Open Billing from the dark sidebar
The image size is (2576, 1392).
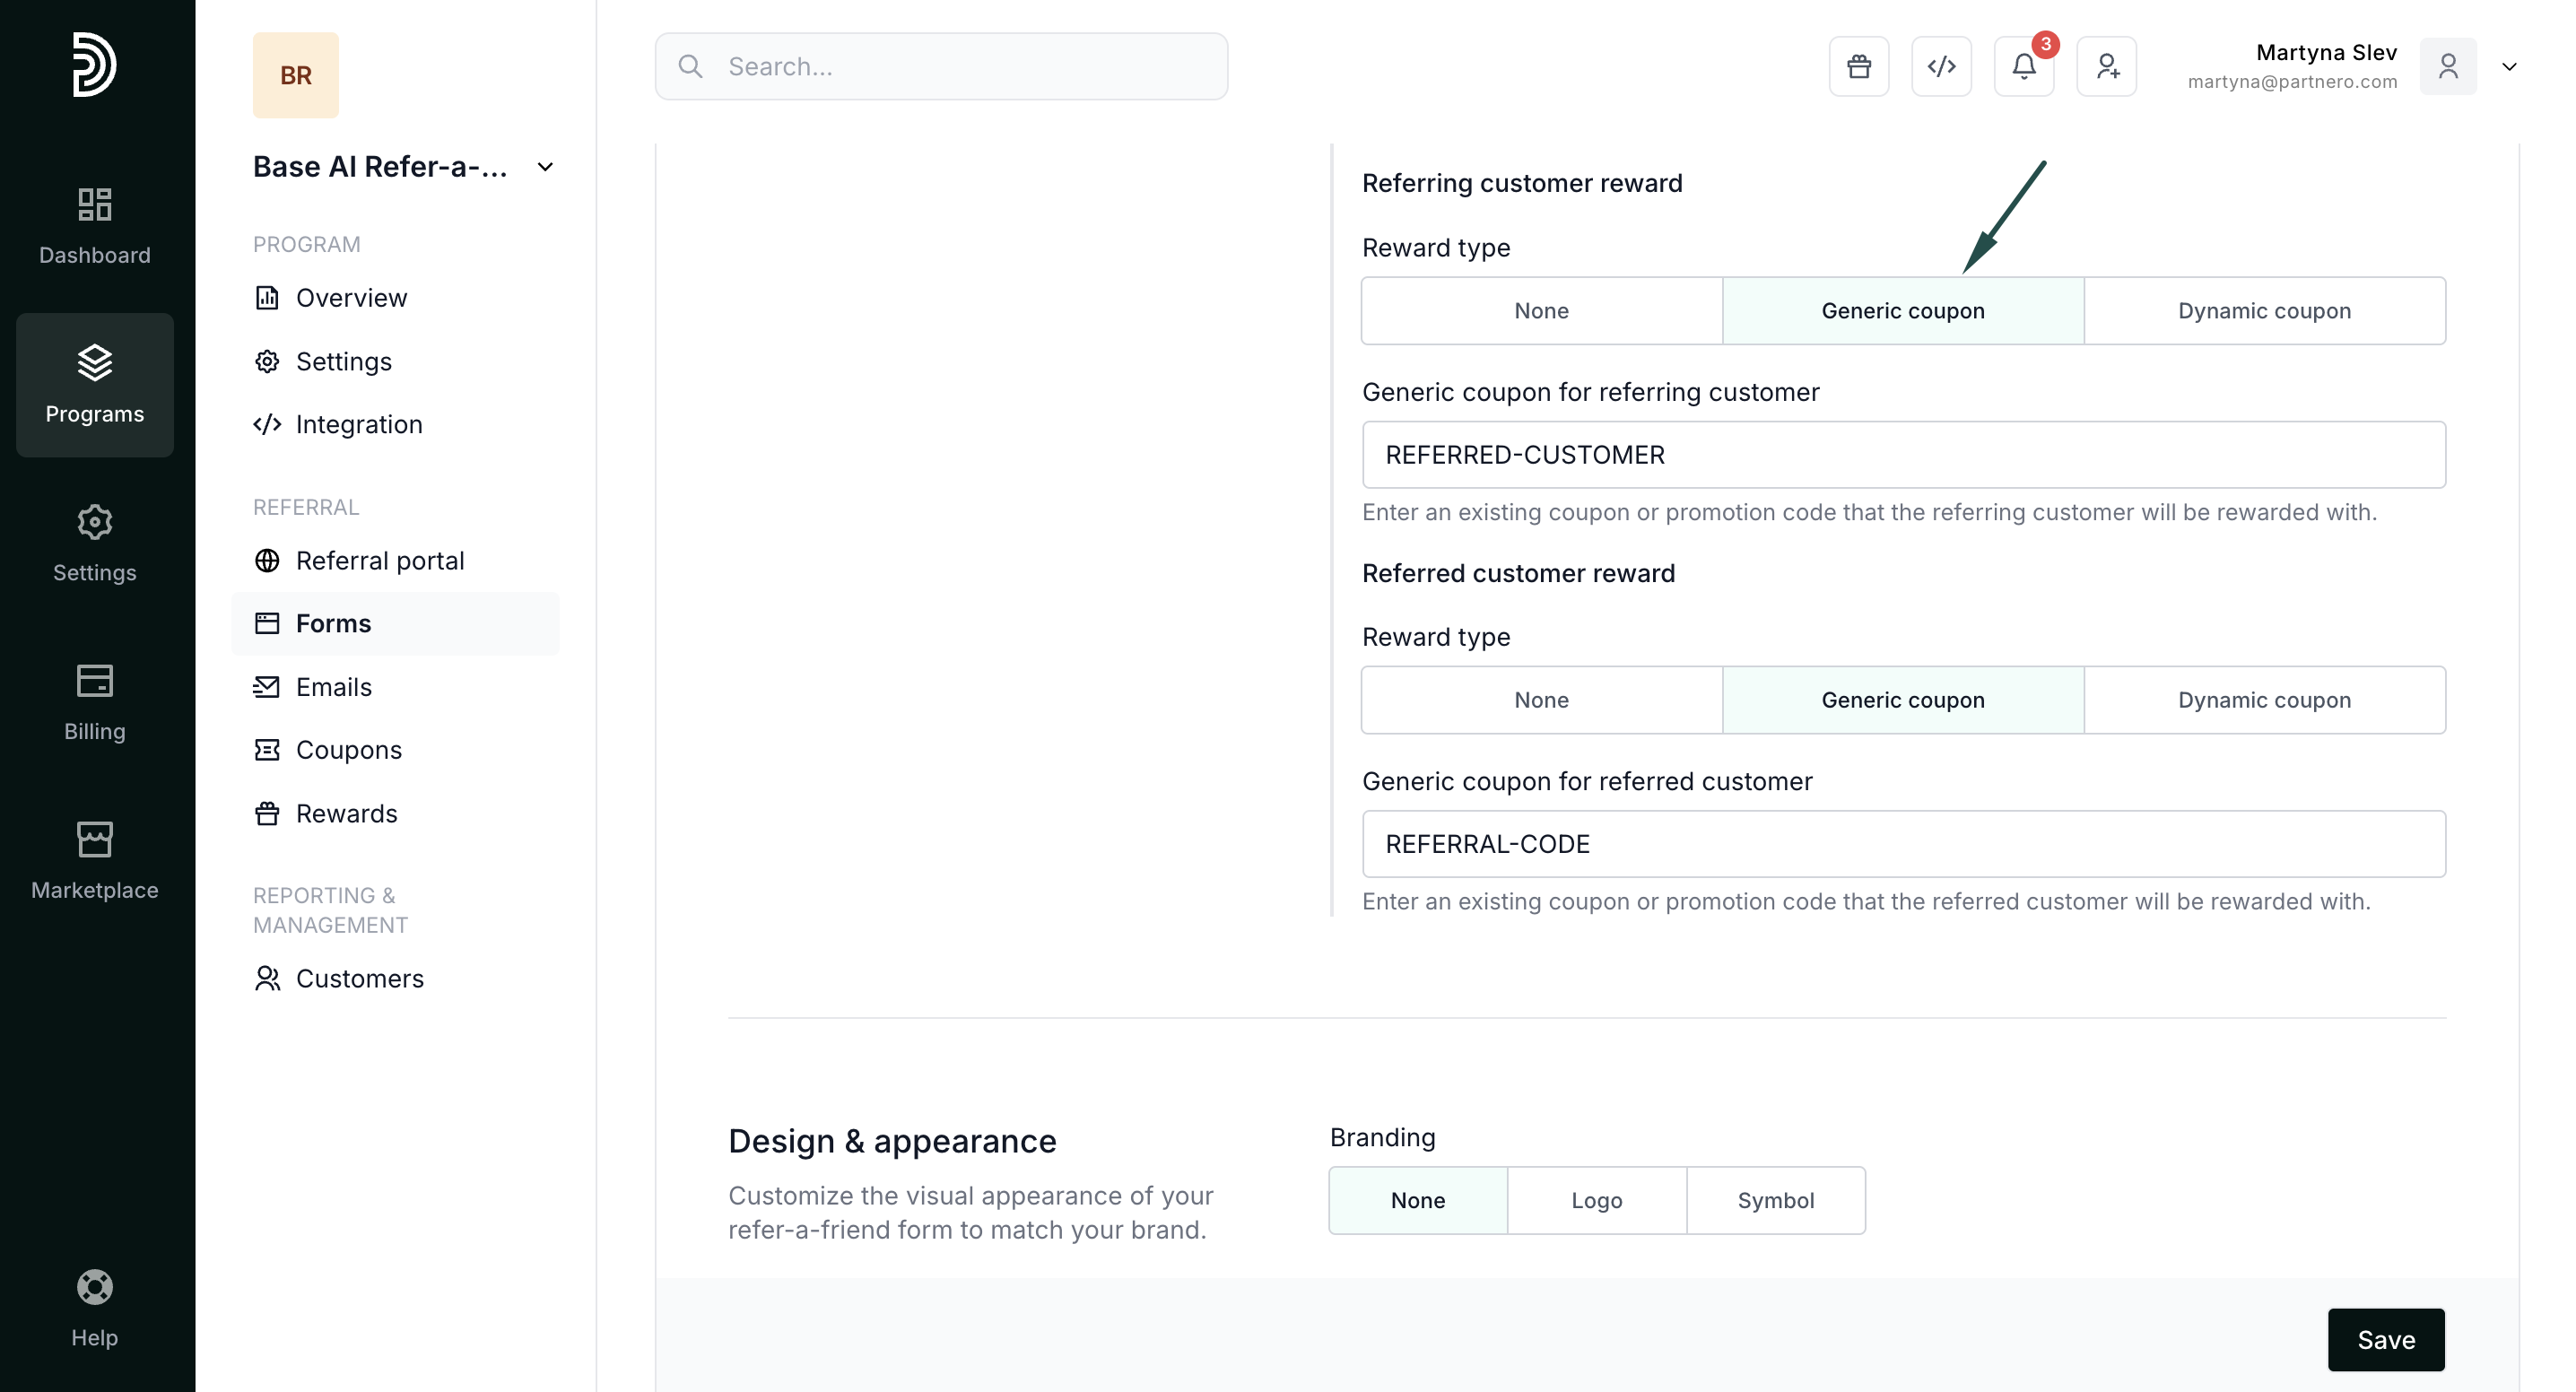(x=94, y=701)
